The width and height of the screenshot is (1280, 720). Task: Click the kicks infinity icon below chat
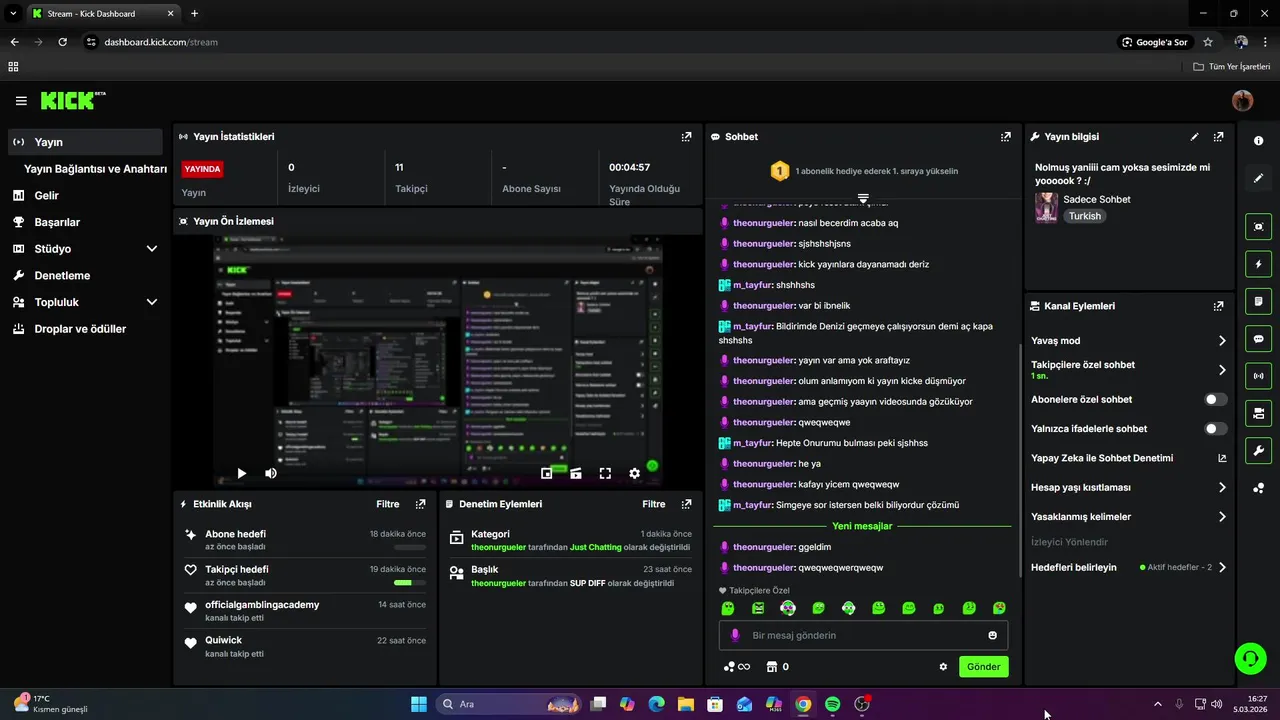click(737, 667)
